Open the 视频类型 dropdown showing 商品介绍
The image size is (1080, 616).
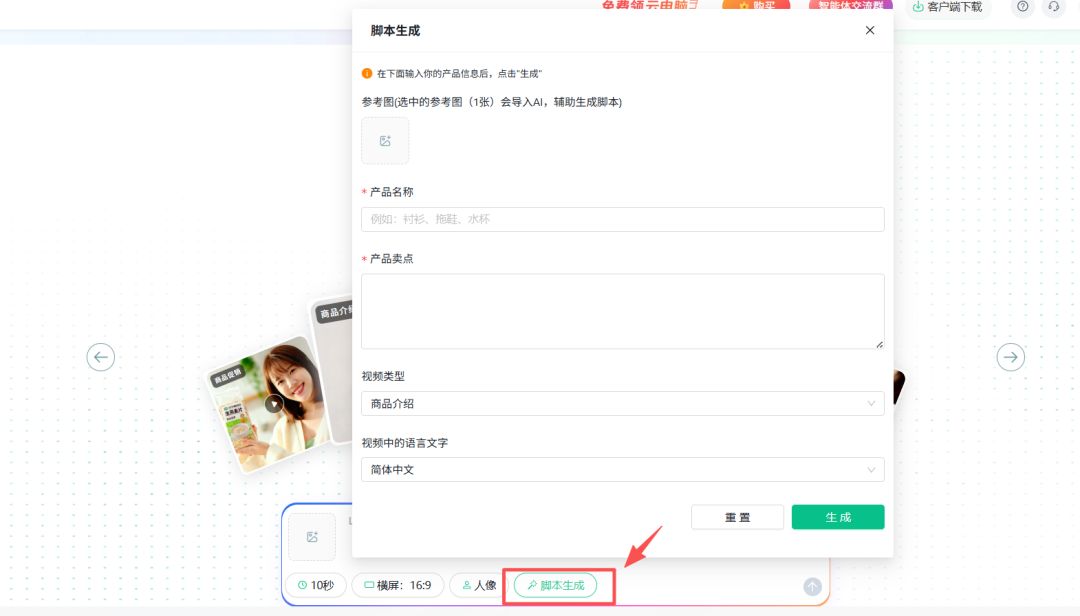click(622, 404)
